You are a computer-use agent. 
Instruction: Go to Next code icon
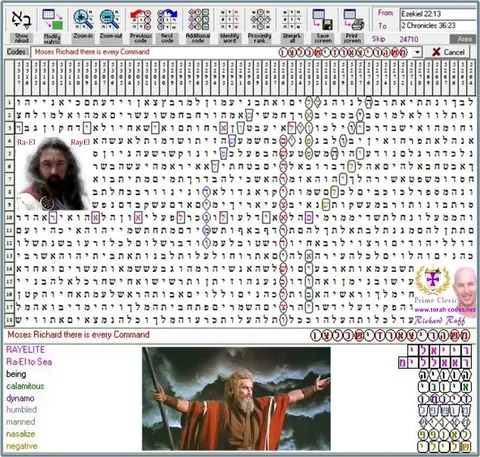(167, 19)
